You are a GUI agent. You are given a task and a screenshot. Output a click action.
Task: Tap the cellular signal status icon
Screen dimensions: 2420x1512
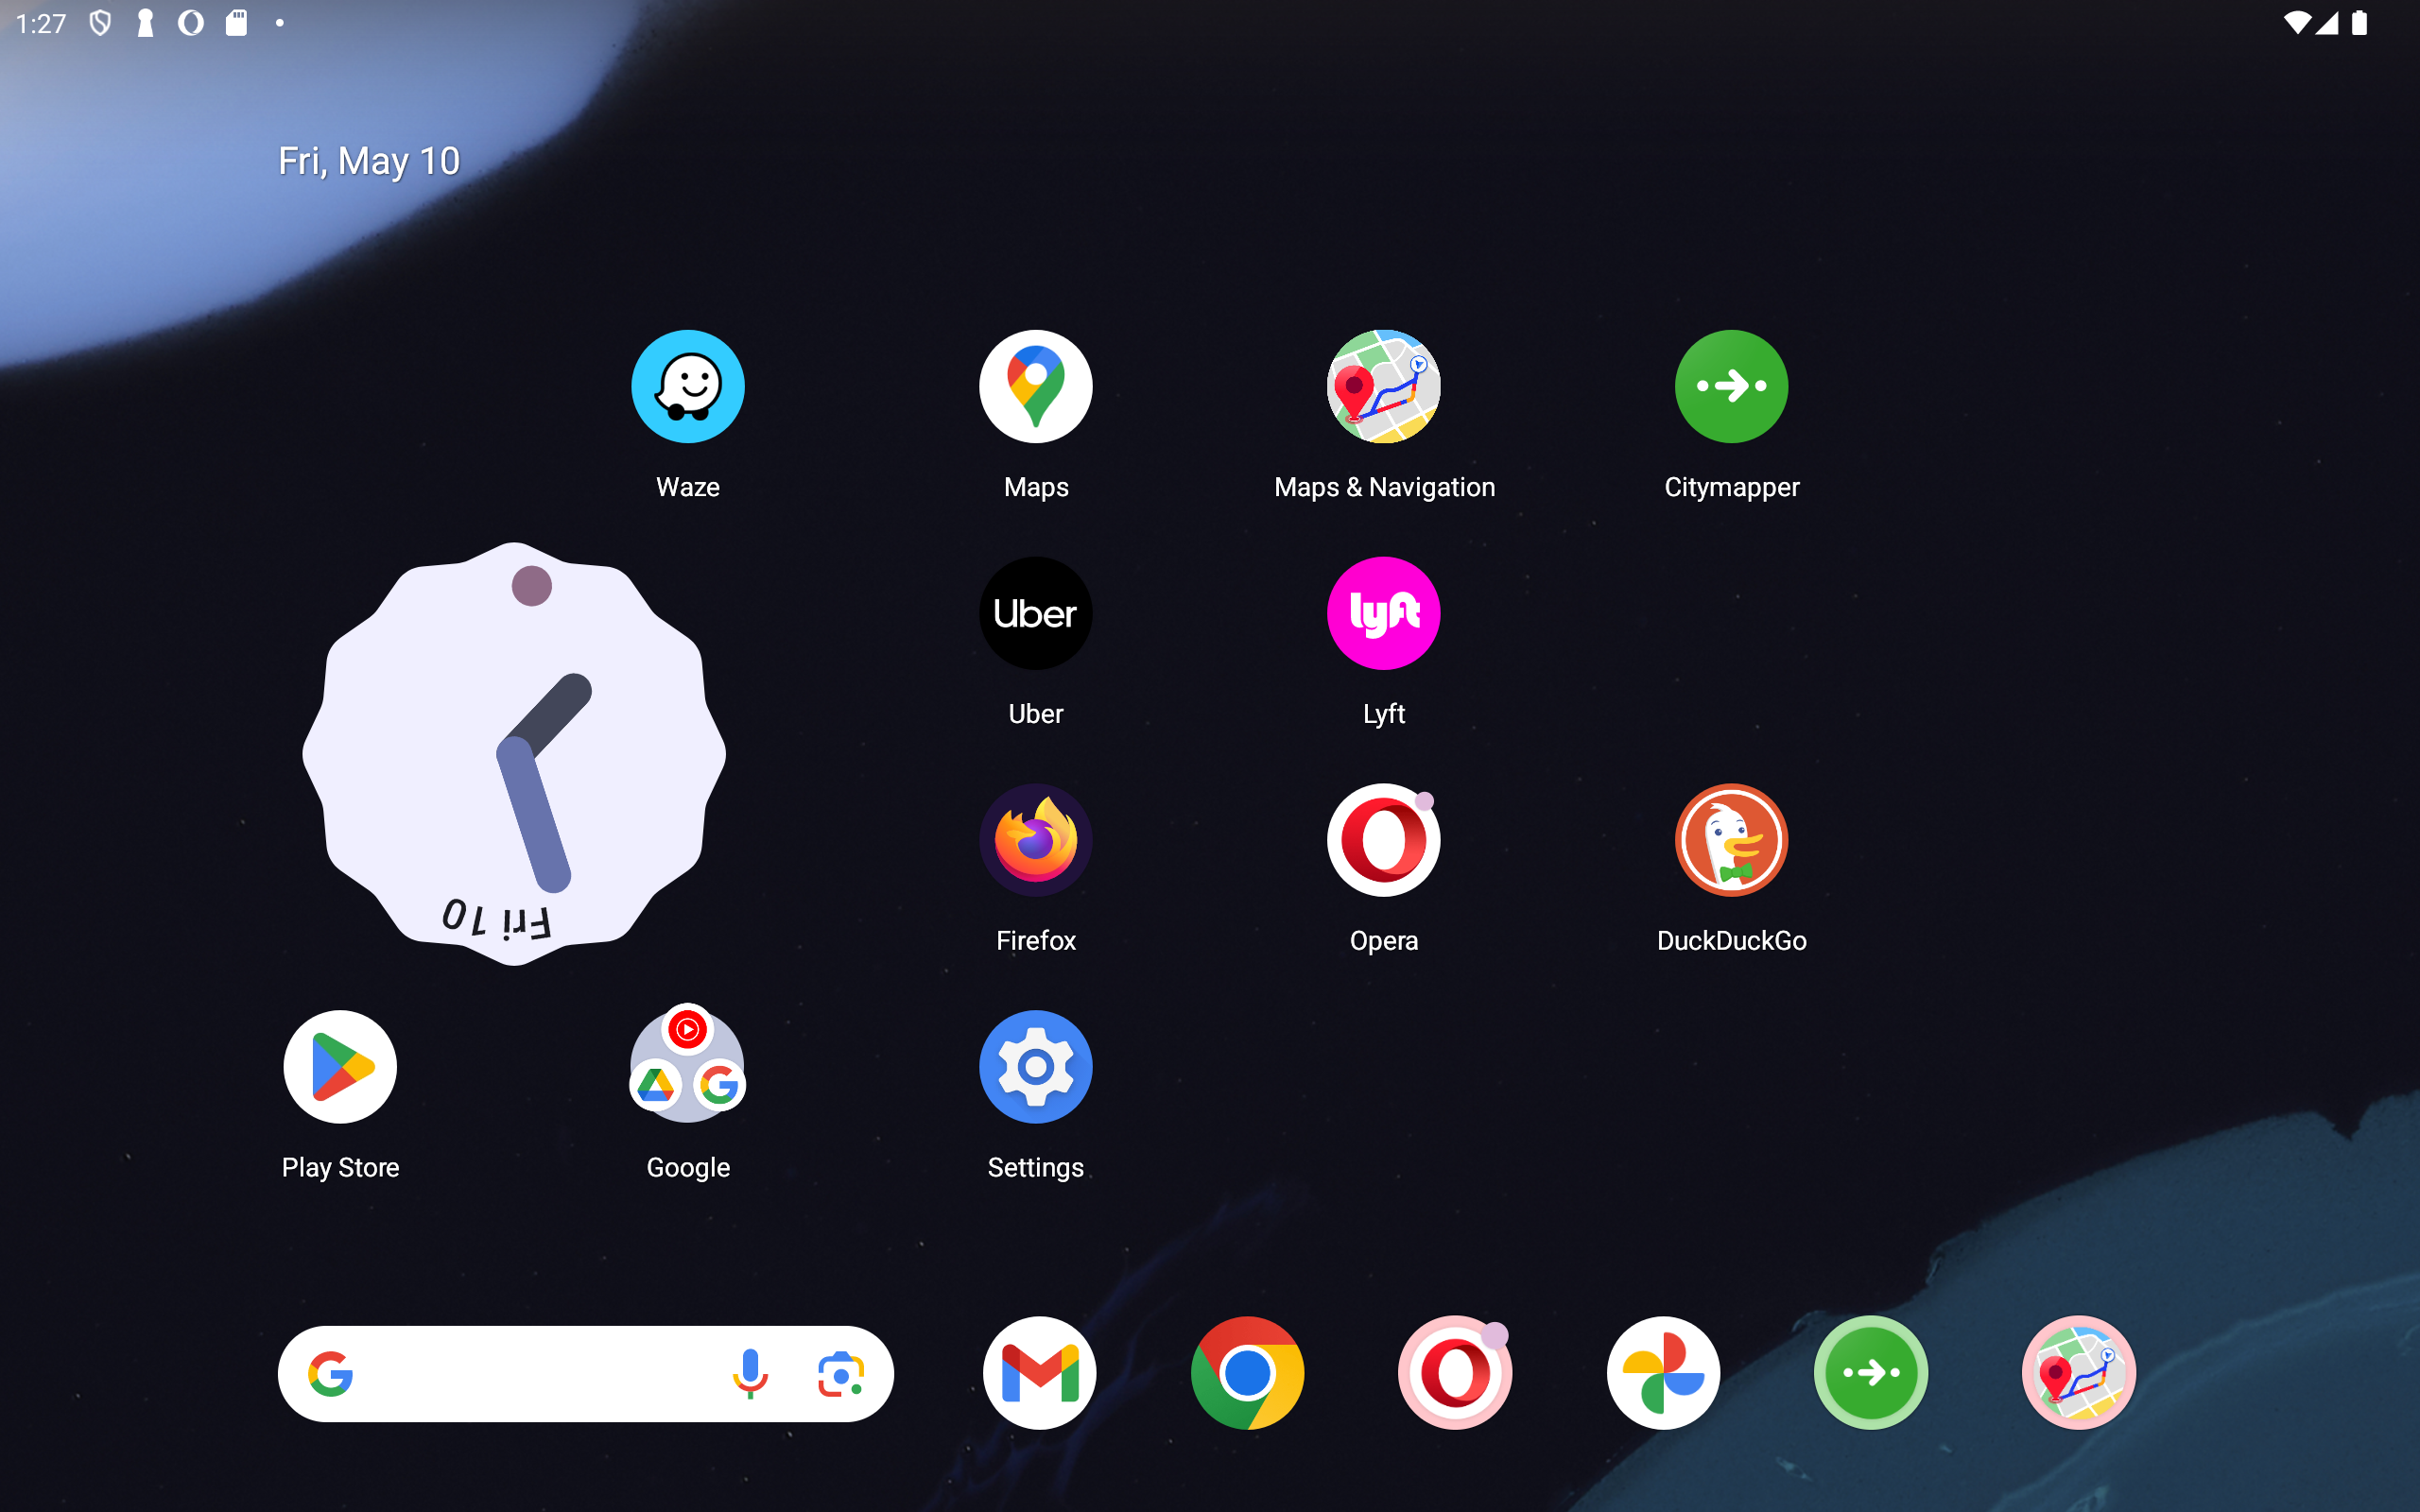2327,23
